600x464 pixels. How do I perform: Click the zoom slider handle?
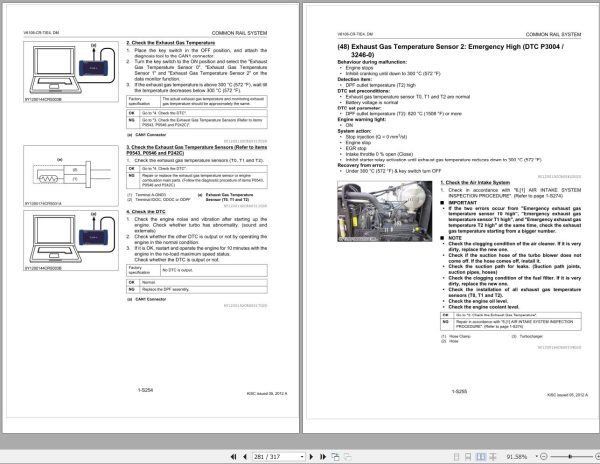570,456
